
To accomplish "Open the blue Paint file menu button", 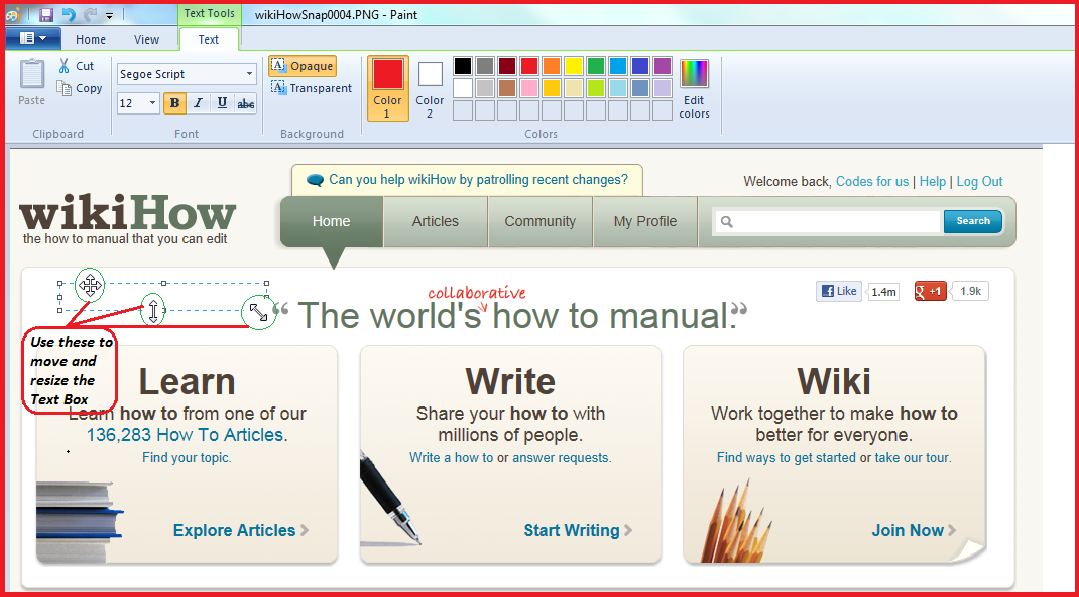I will pyautogui.click(x=32, y=39).
